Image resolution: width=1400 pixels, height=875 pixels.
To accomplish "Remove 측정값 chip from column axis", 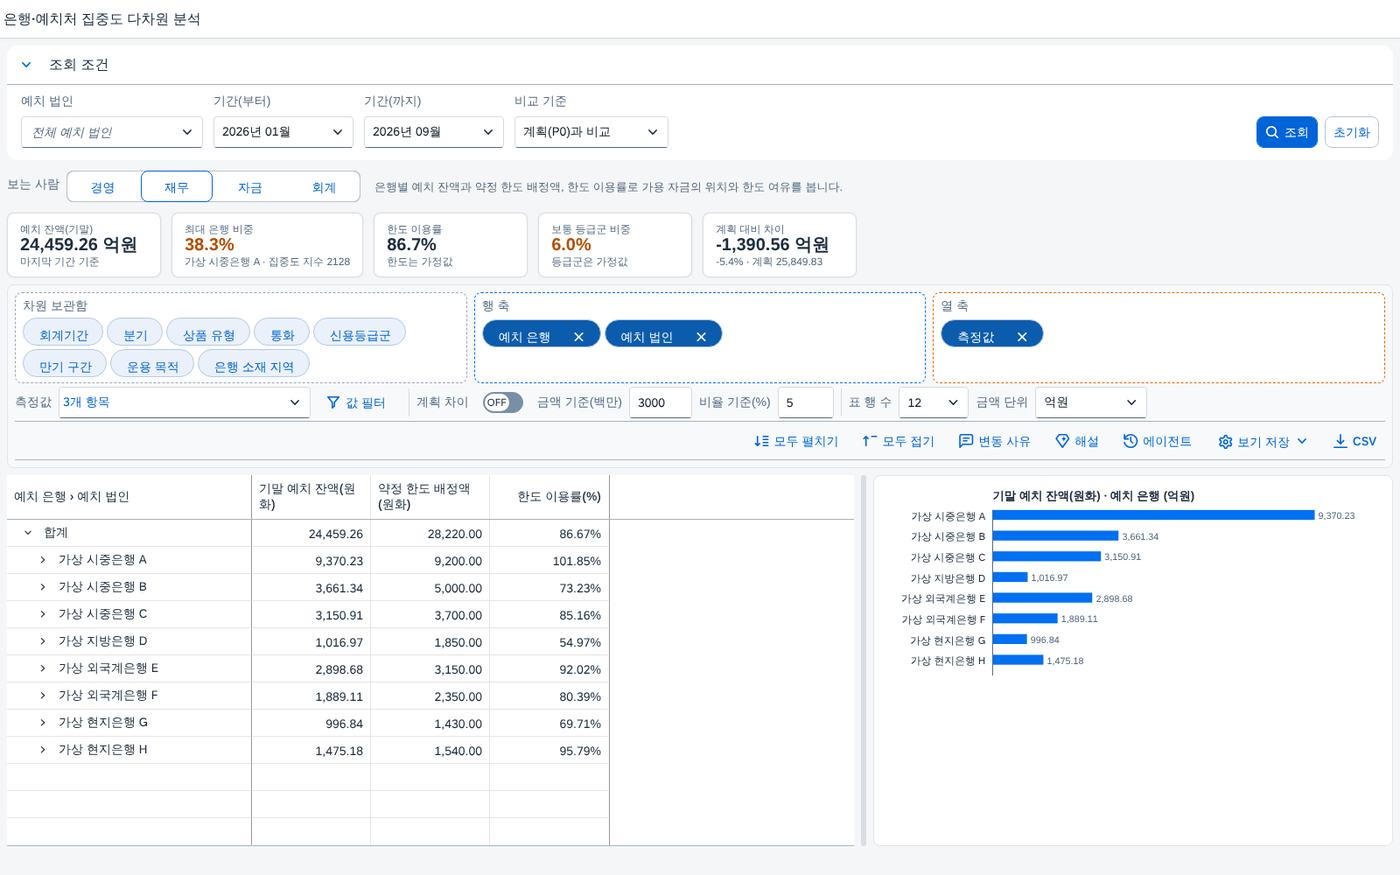I will pos(1022,337).
